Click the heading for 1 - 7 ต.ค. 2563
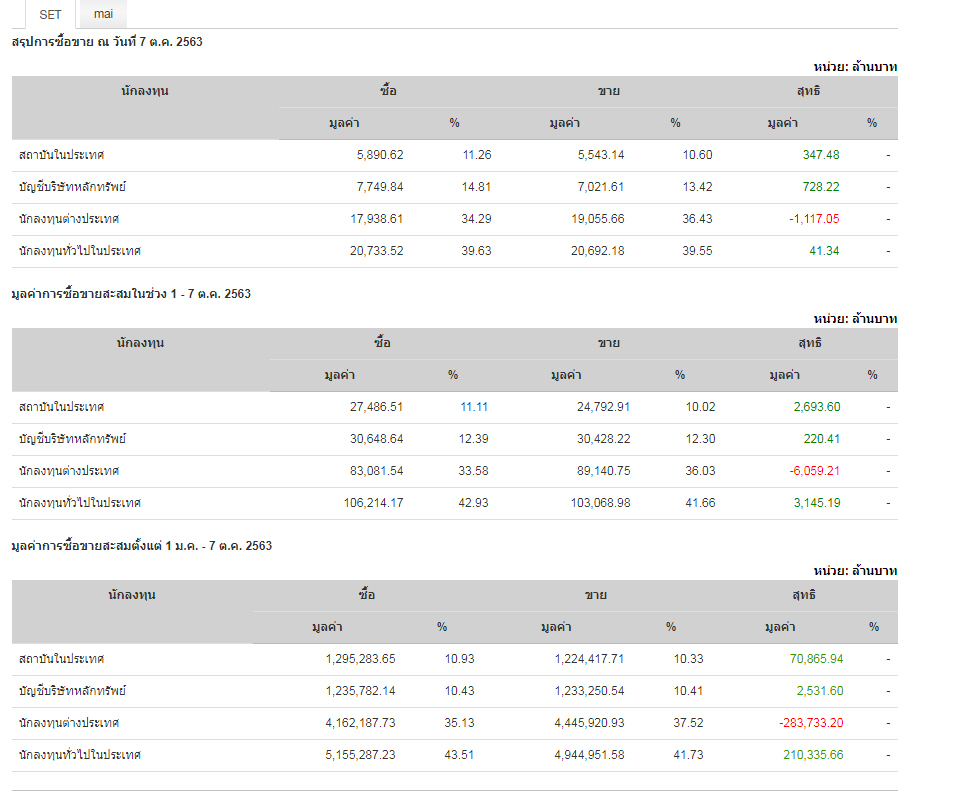 coord(131,293)
